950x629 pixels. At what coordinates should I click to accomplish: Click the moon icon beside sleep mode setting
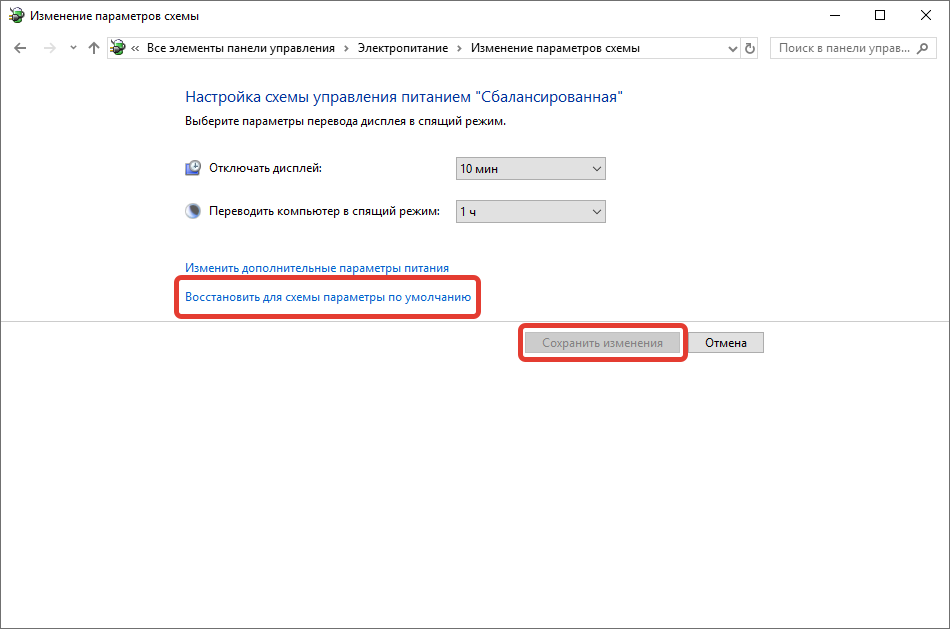[x=193, y=212]
